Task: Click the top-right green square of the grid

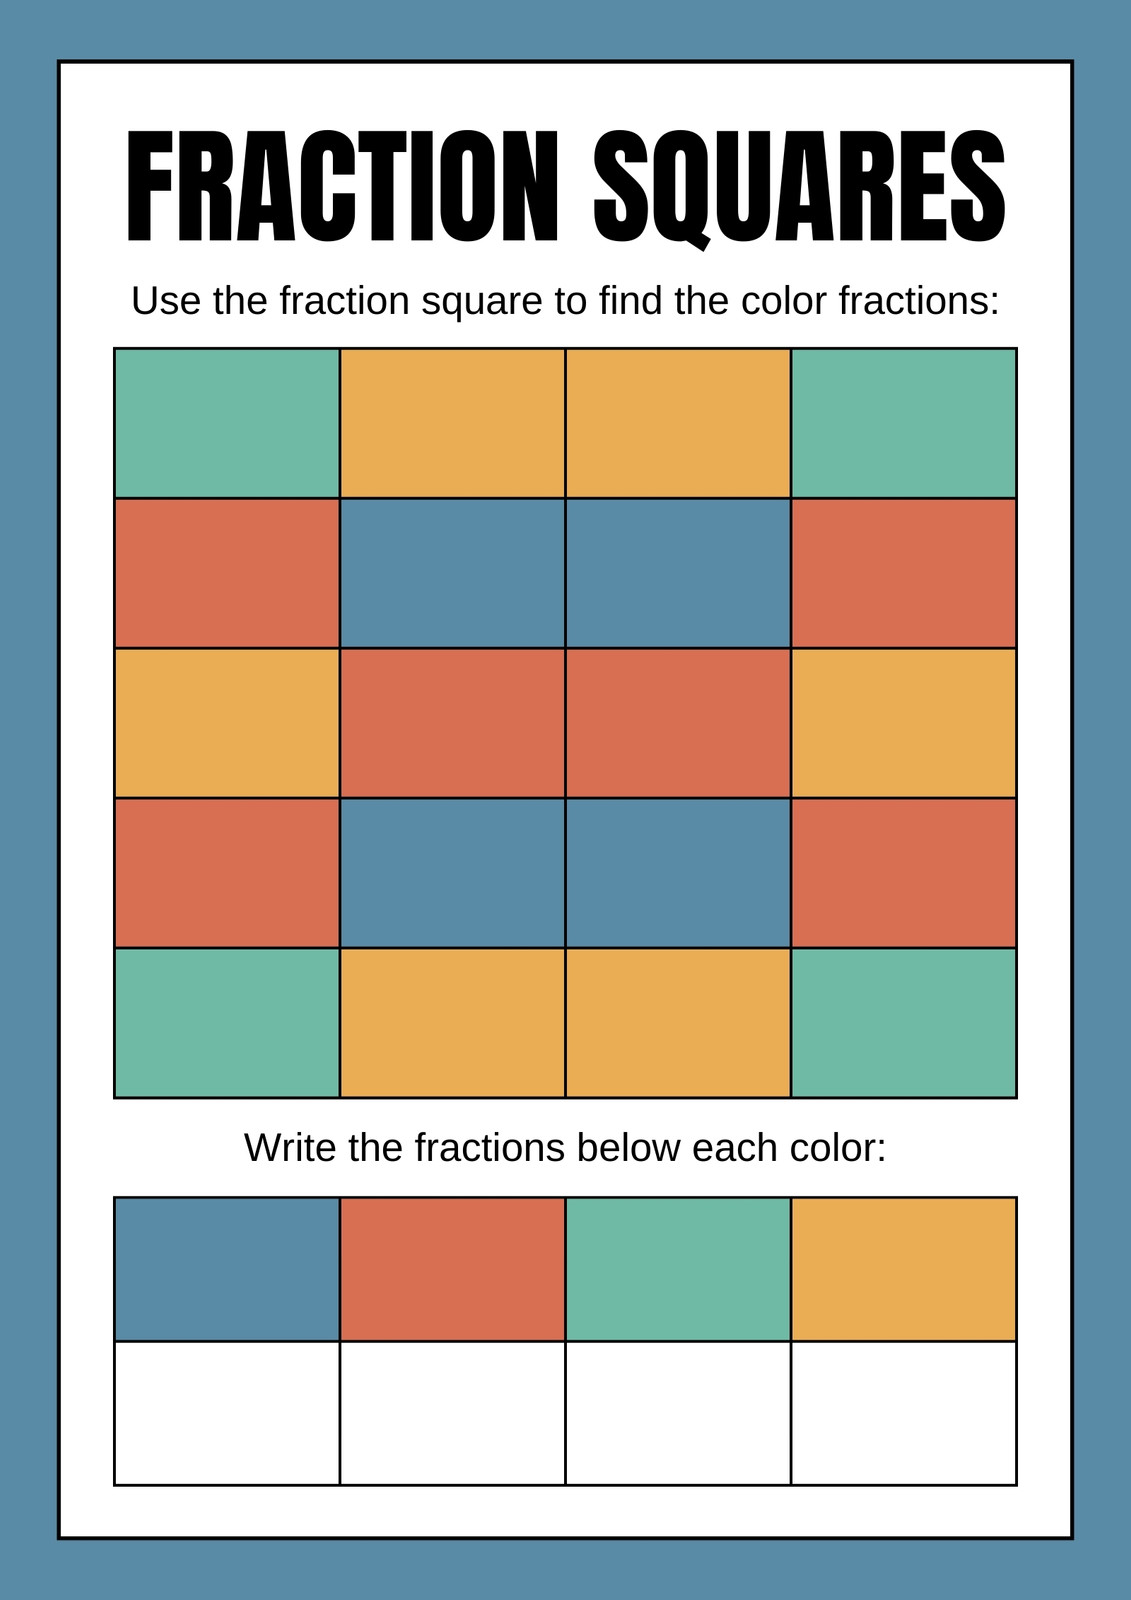Action: click(x=904, y=423)
